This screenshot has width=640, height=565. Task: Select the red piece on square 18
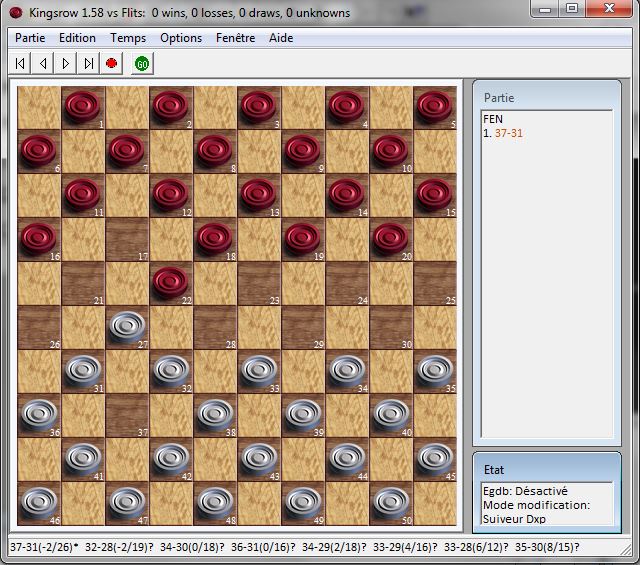click(215, 239)
